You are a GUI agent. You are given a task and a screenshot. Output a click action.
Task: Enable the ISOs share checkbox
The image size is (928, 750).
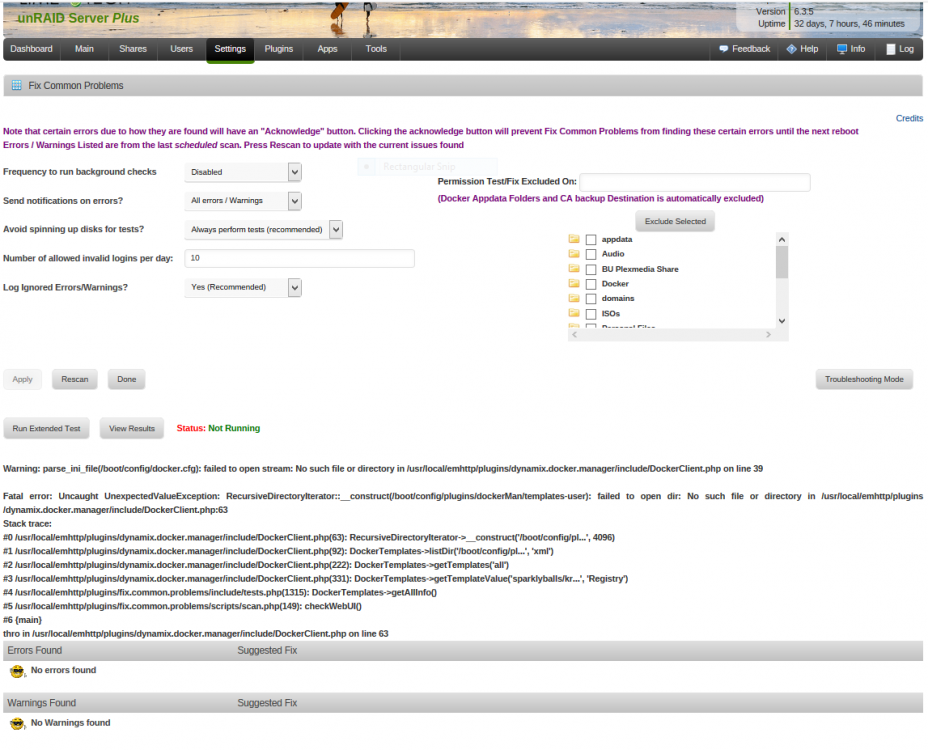tap(591, 314)
